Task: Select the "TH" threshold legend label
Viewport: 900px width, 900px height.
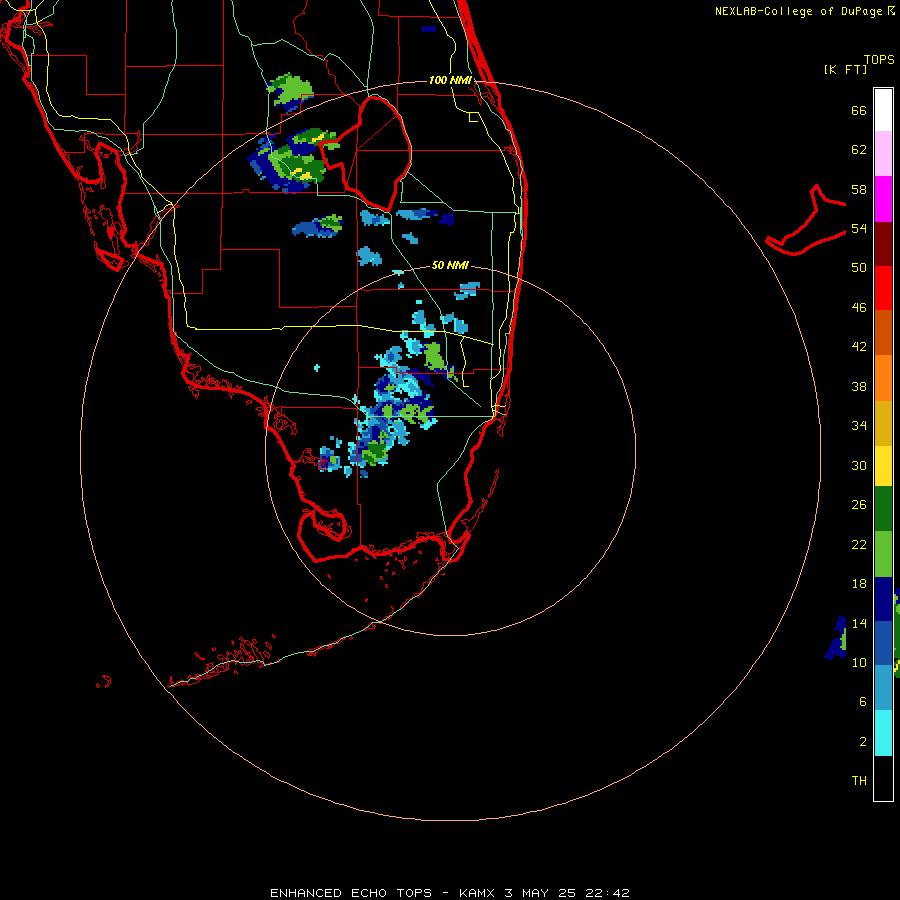Action: [x=859, y=781]
